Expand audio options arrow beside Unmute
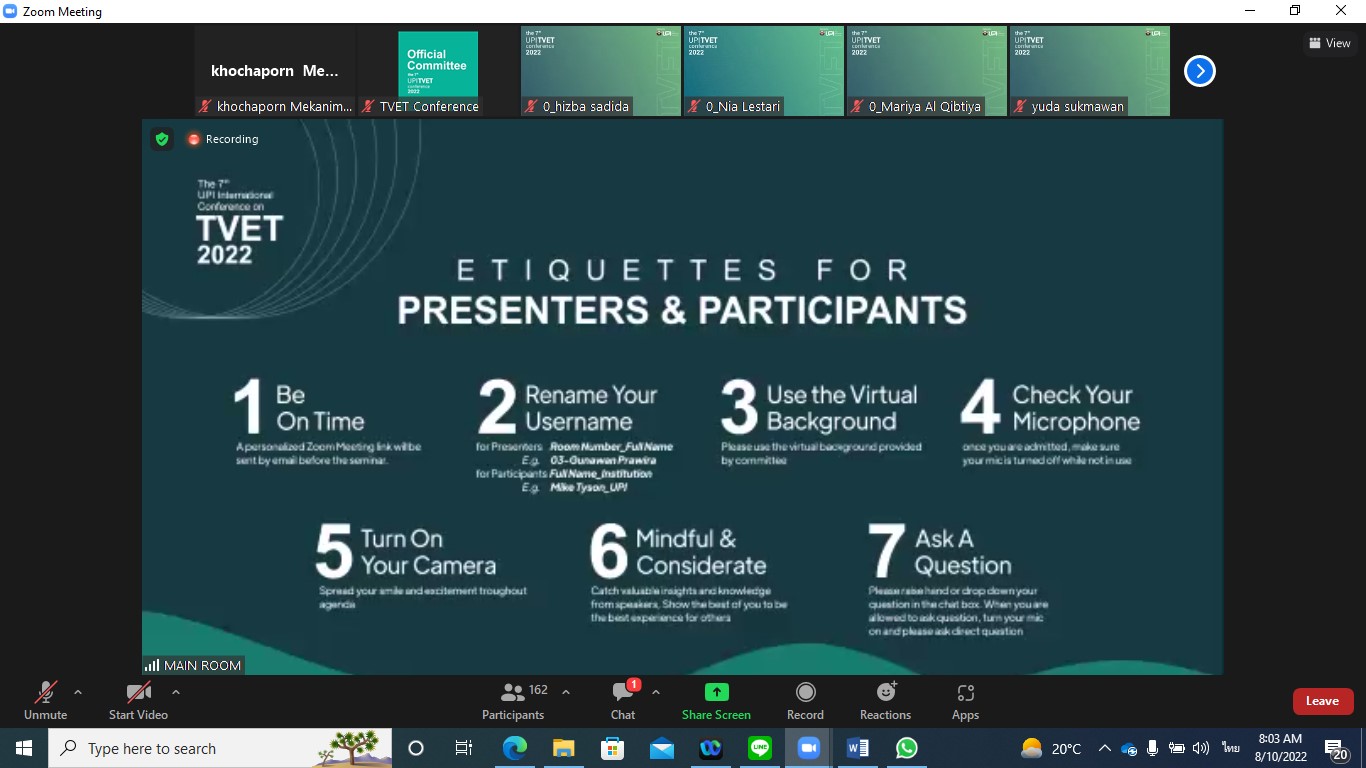This screenshot has width=1366, height=768. [78, 692]
